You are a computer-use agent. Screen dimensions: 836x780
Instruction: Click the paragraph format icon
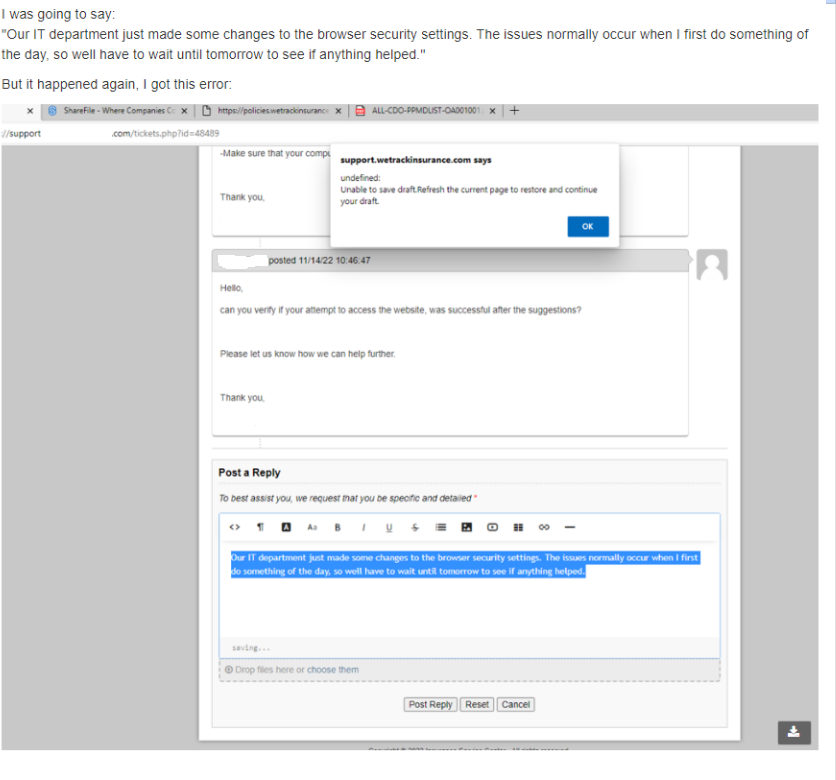tap(260, 527)
